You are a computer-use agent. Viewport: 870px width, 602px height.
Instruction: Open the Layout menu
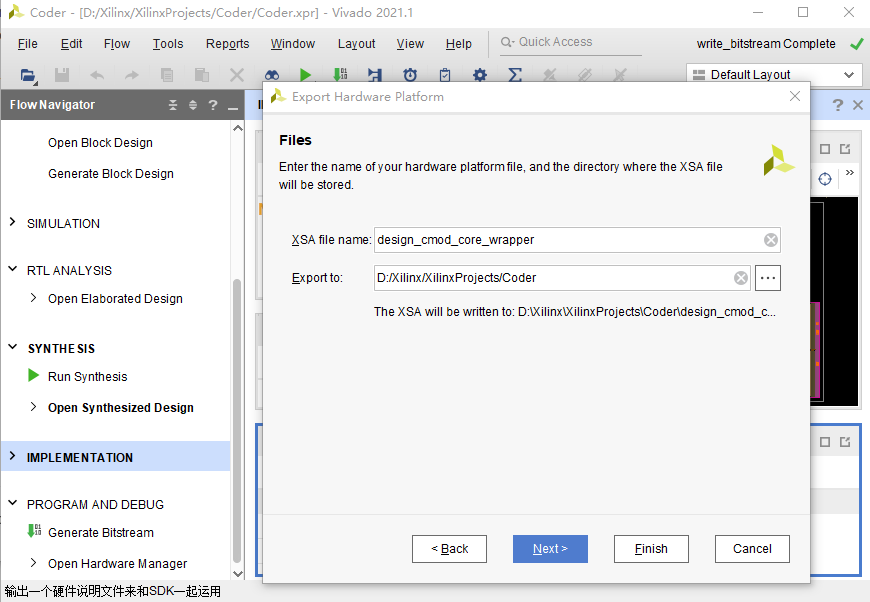pyautogui.click(x=356, y=44)
